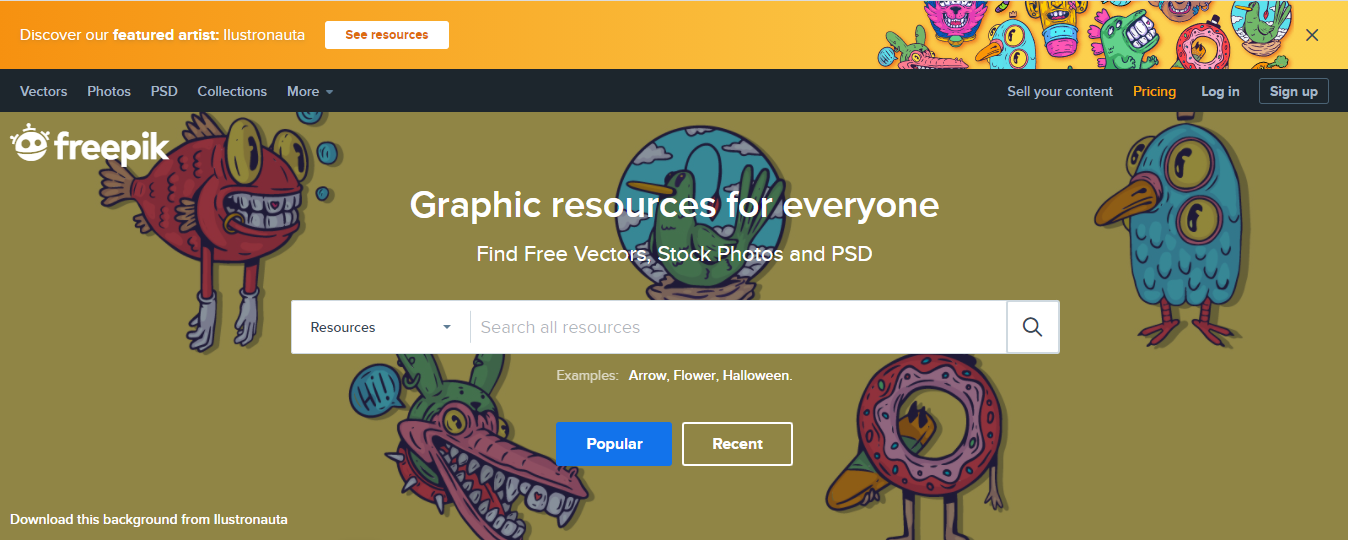This screenshot has height=540, width=1348.
Task: Open the Photos menu item
Action: 109,91
